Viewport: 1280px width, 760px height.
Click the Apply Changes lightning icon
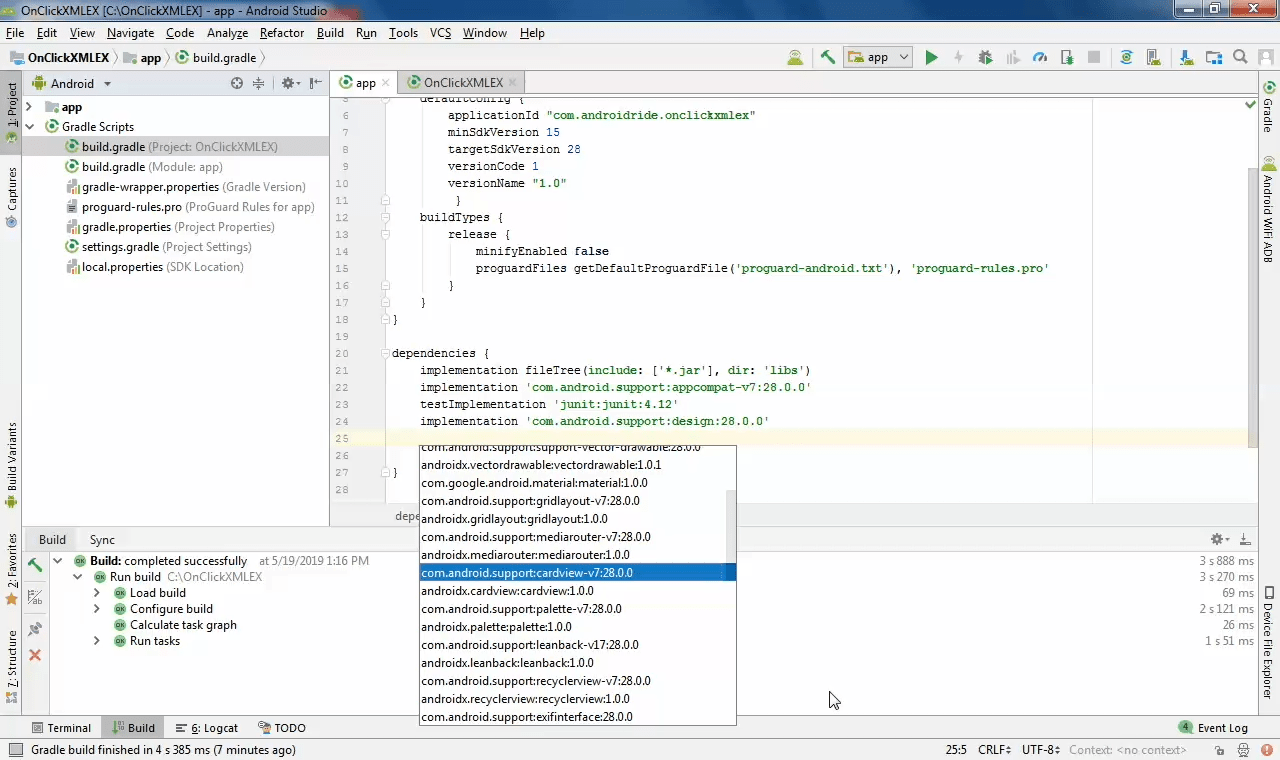click(x=958, y=58)
